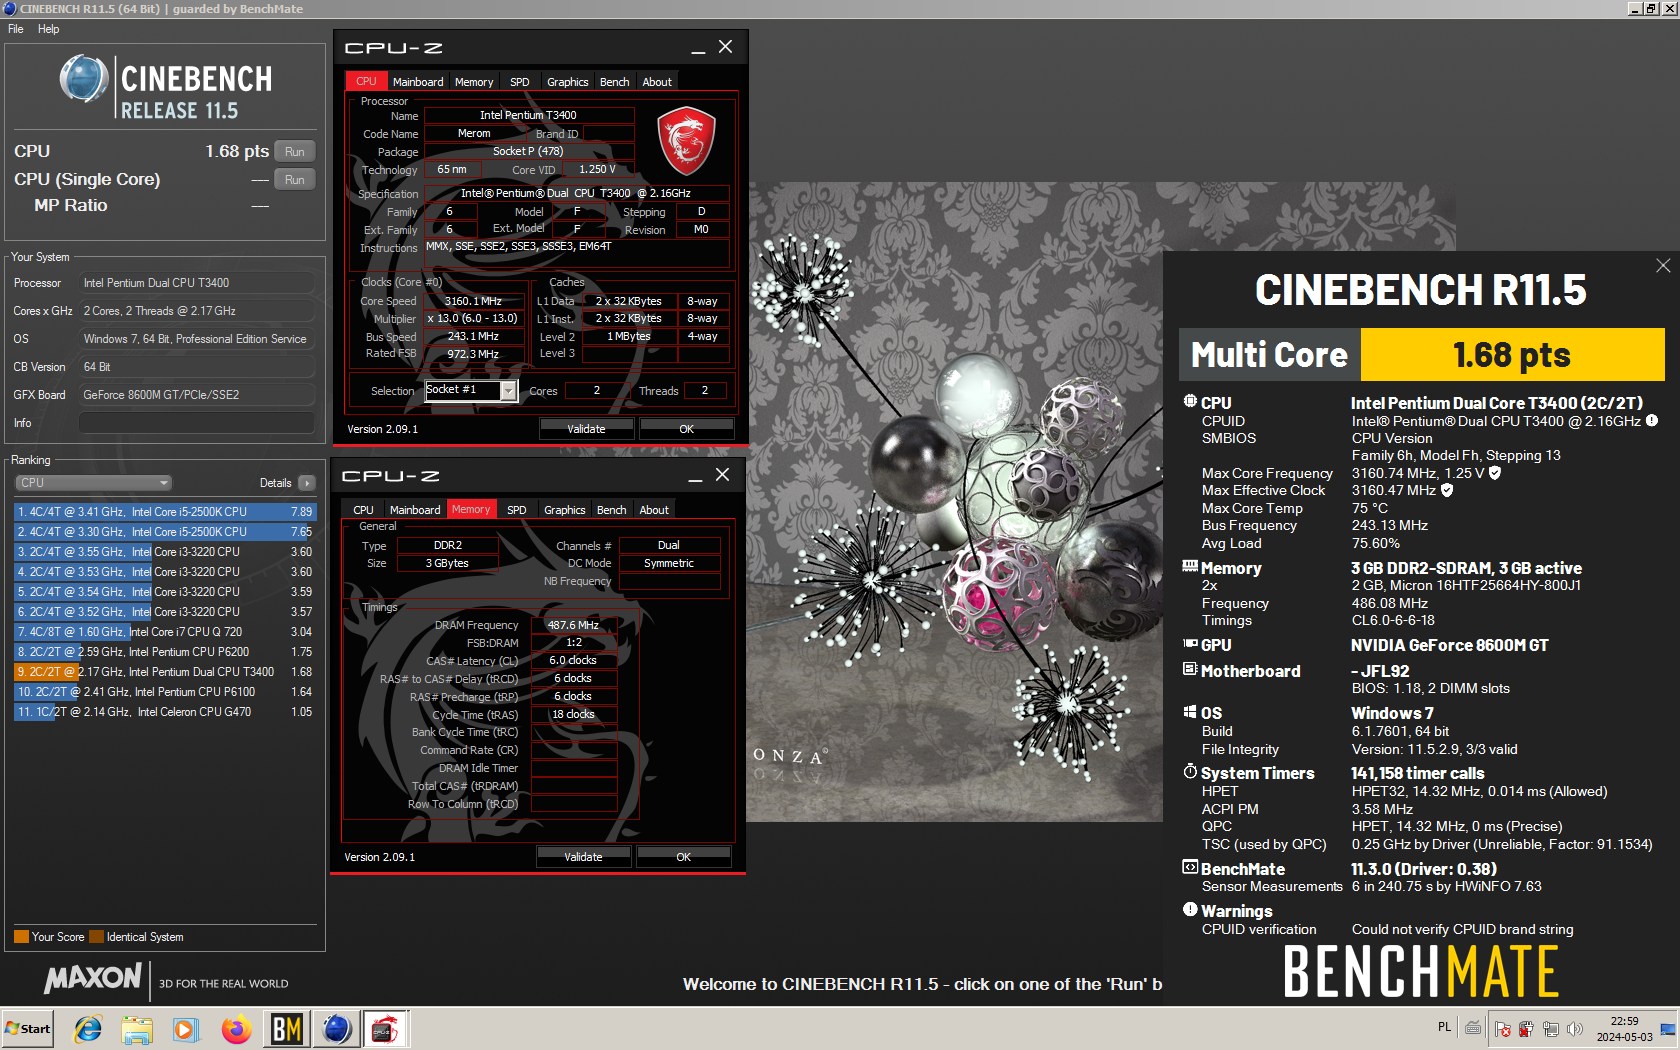Click the Identical System legend swatch
This screenshot has height=1050, width=1680.
tap(96, 937)
